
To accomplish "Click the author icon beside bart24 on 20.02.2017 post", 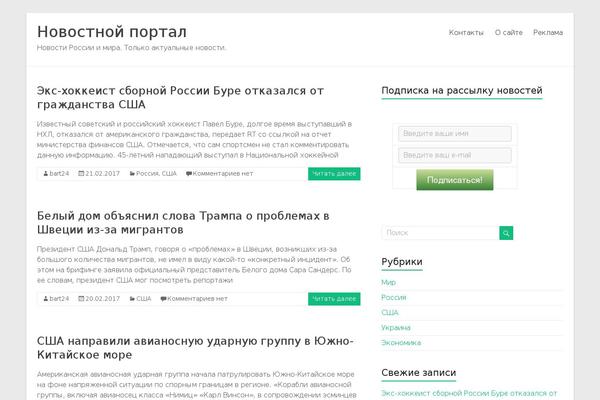I will click(x=46, y=299).
